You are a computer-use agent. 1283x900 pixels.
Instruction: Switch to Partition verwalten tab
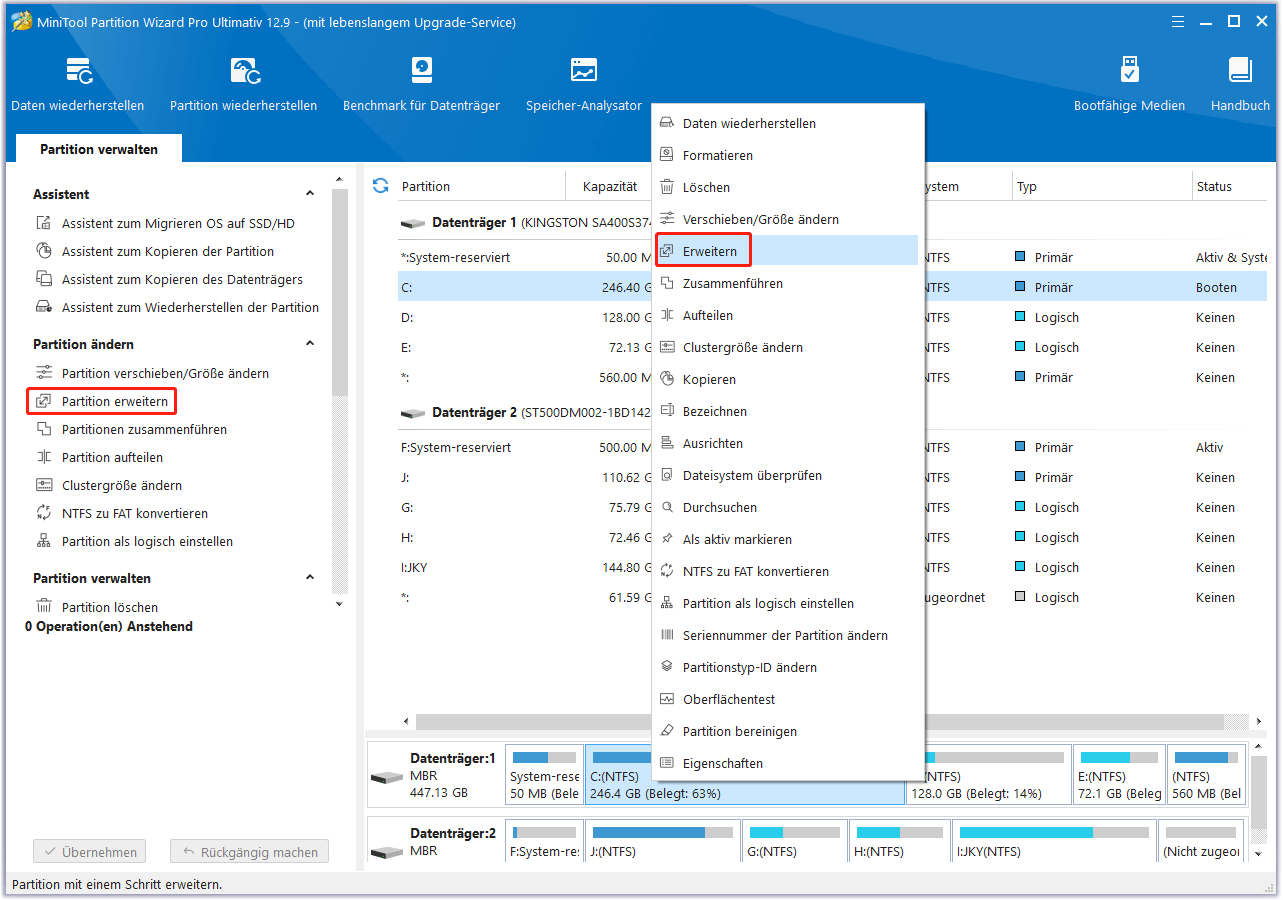click(99, 149)
